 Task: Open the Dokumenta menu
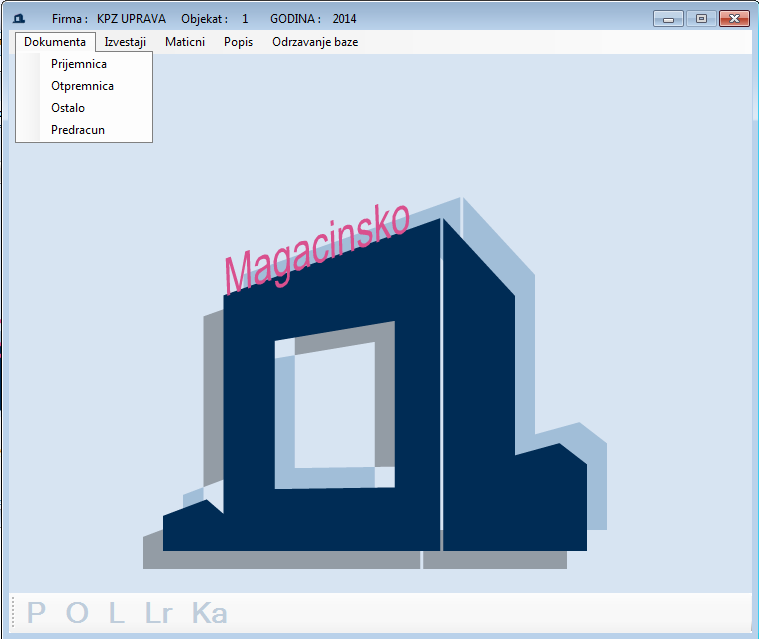(55, 42)
